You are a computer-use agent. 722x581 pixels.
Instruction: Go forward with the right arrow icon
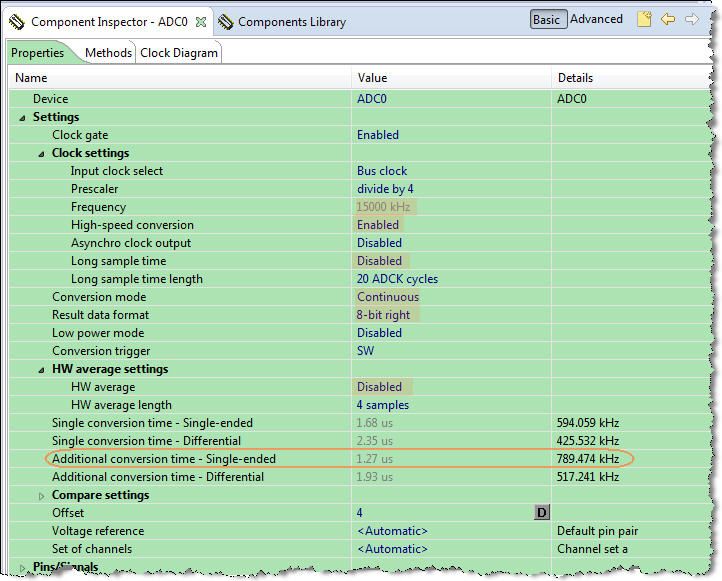692,19
